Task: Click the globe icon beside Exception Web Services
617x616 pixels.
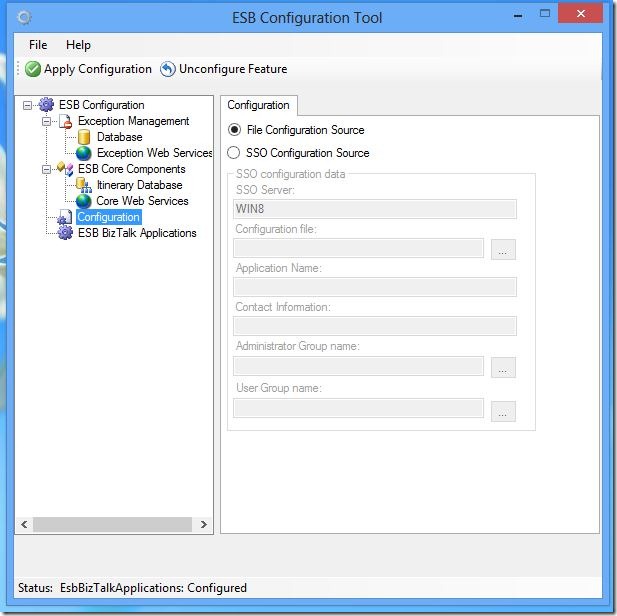Action: tap(83, 153)
